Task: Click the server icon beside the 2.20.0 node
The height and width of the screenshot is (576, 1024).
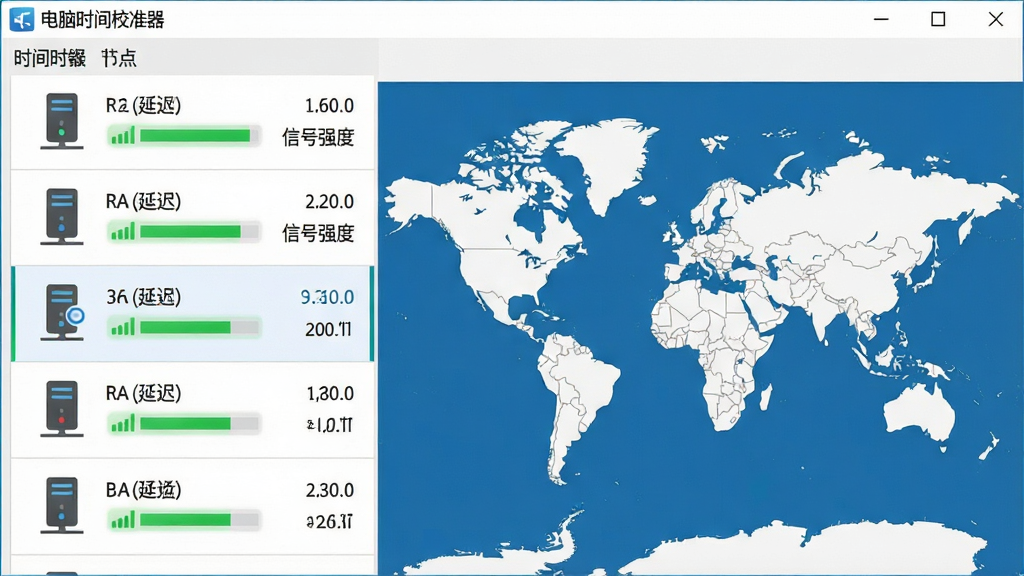Action: coord(62,217)
